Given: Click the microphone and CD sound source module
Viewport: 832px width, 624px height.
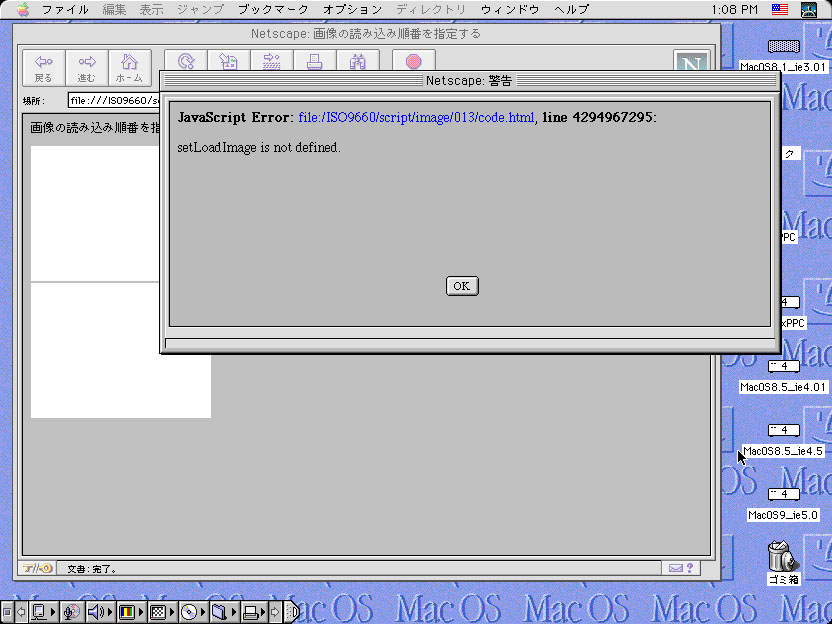Looking at the screenshot, I should click(x=72, y=612).
